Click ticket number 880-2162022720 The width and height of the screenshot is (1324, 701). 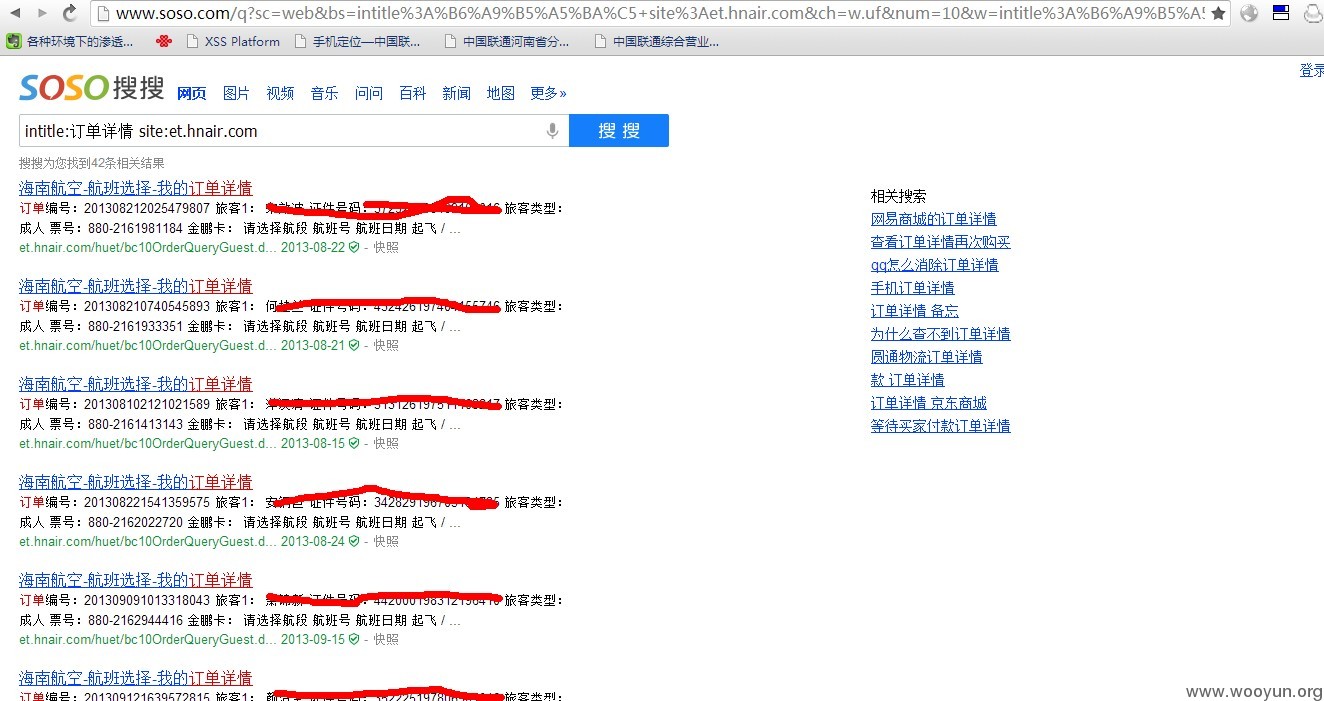(x=135, y=522)
